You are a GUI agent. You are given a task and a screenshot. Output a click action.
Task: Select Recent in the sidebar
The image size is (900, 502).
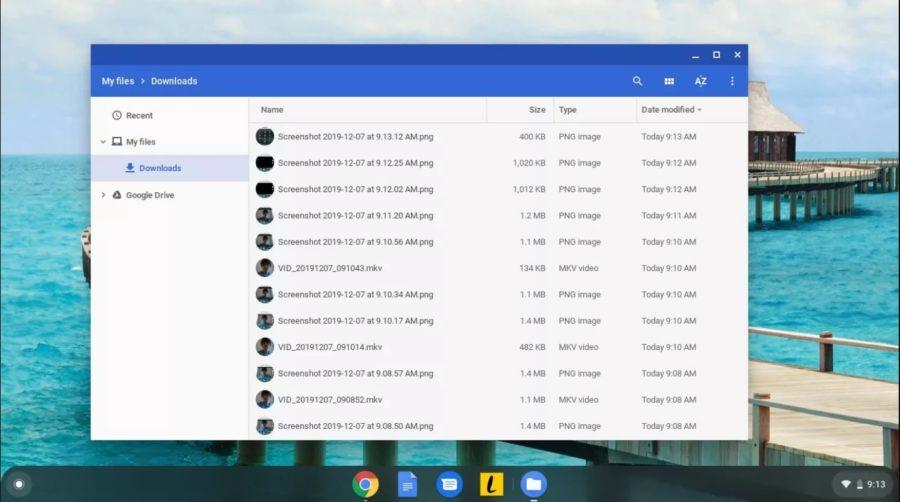click(x=139, y=115)
